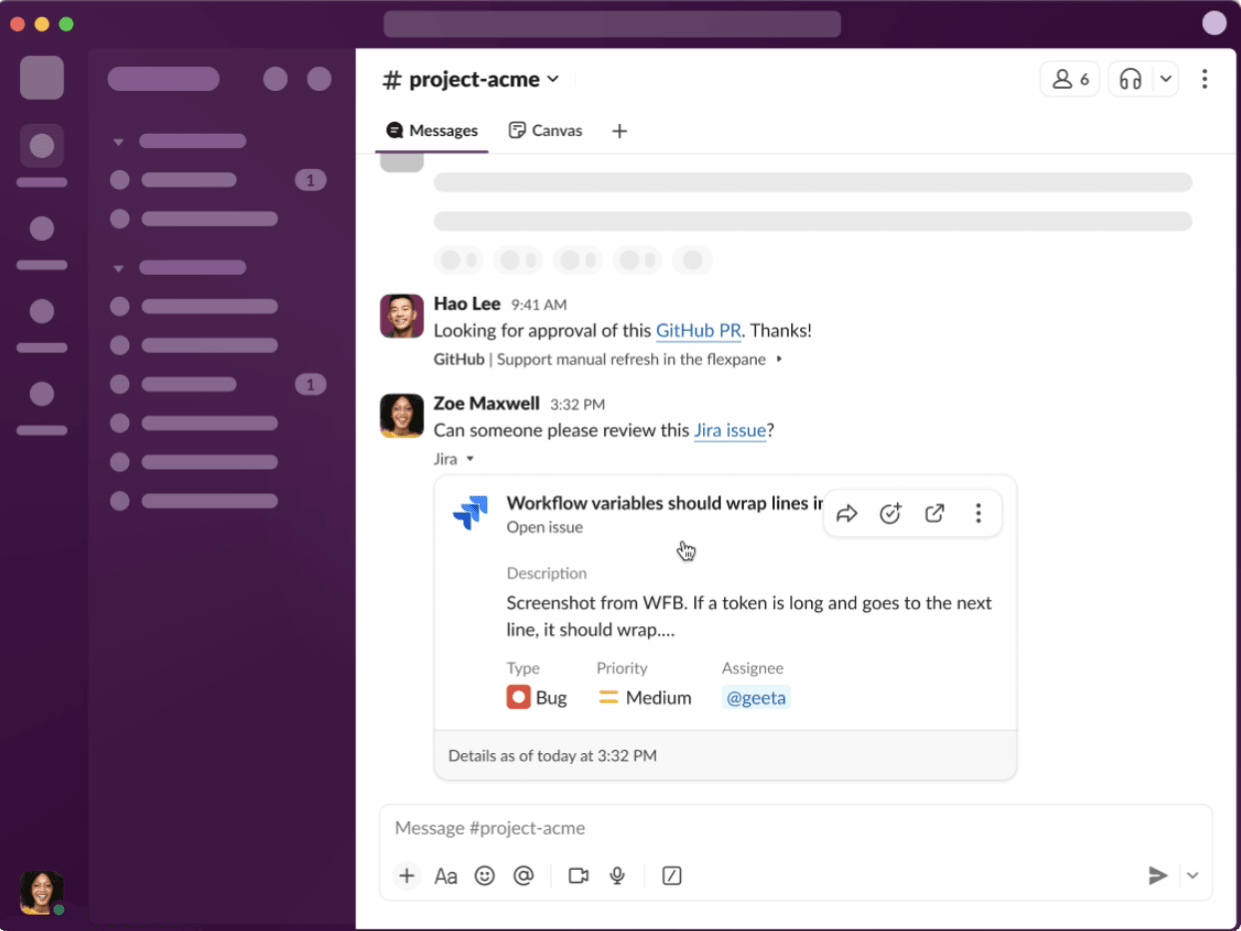Open the Jira issue link
1241x931 pixels.
(730, 430)
